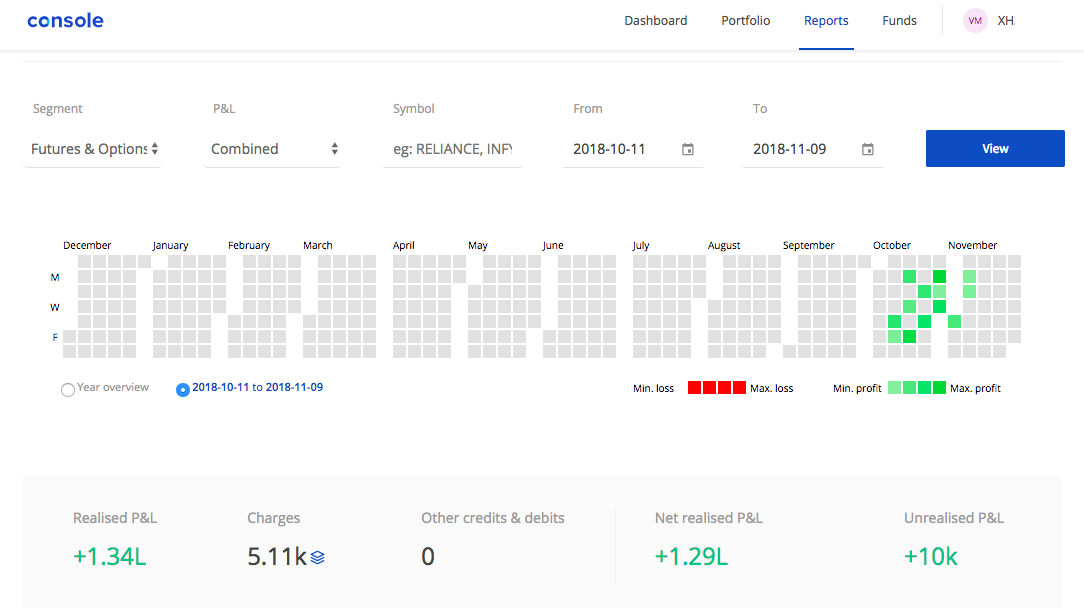Open the From date calendar icon
Viewport: 1084px width, 608px height.
(688, 149)
